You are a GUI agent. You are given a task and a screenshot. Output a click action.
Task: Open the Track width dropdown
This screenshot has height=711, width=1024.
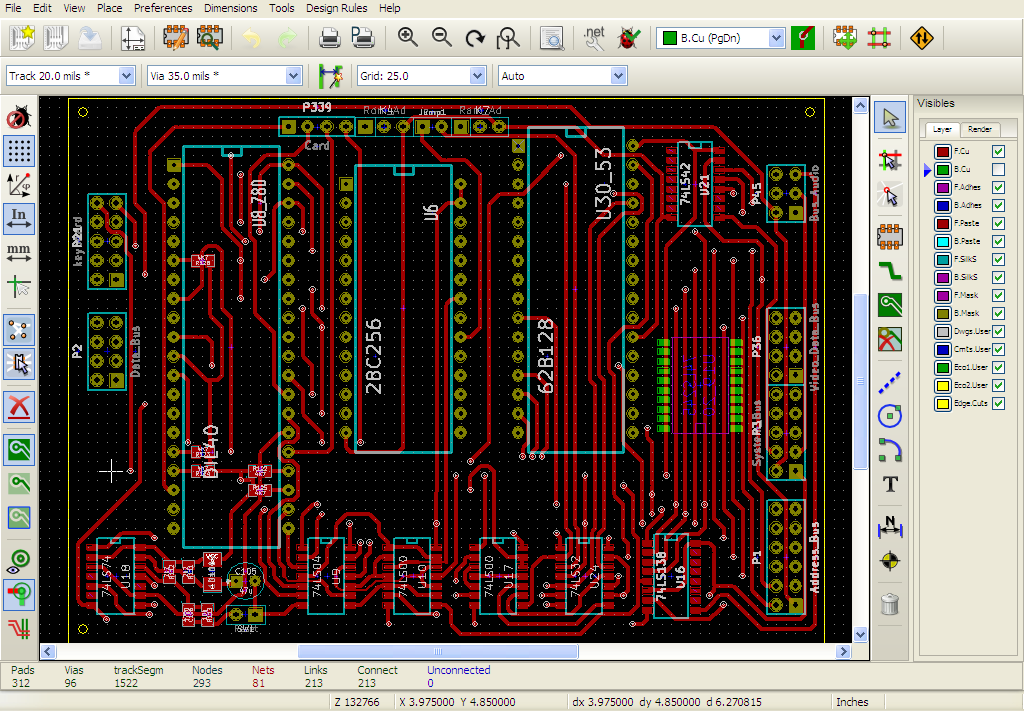126,76
